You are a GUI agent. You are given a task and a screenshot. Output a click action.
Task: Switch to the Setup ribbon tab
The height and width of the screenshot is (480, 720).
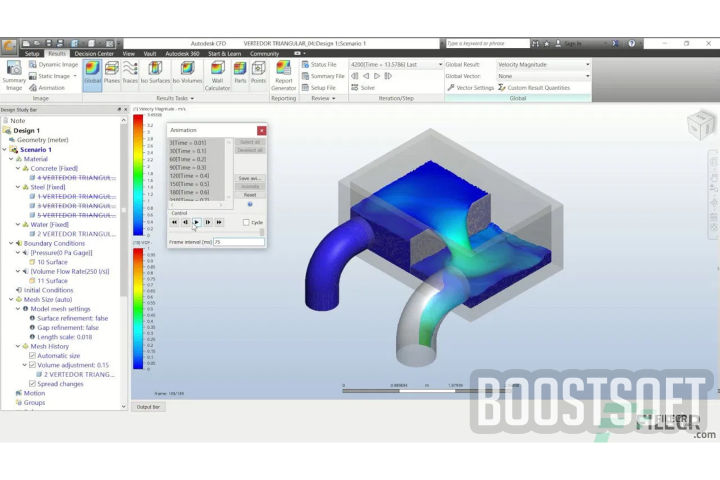32,54
